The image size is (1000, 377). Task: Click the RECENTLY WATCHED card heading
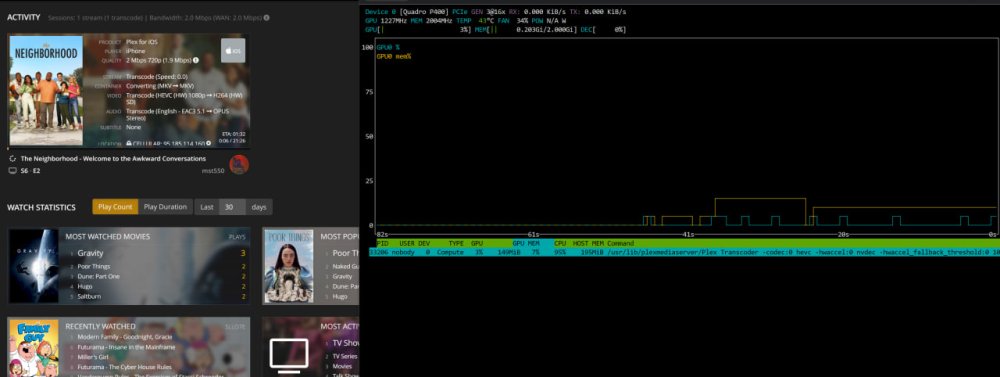pos(100,326)
